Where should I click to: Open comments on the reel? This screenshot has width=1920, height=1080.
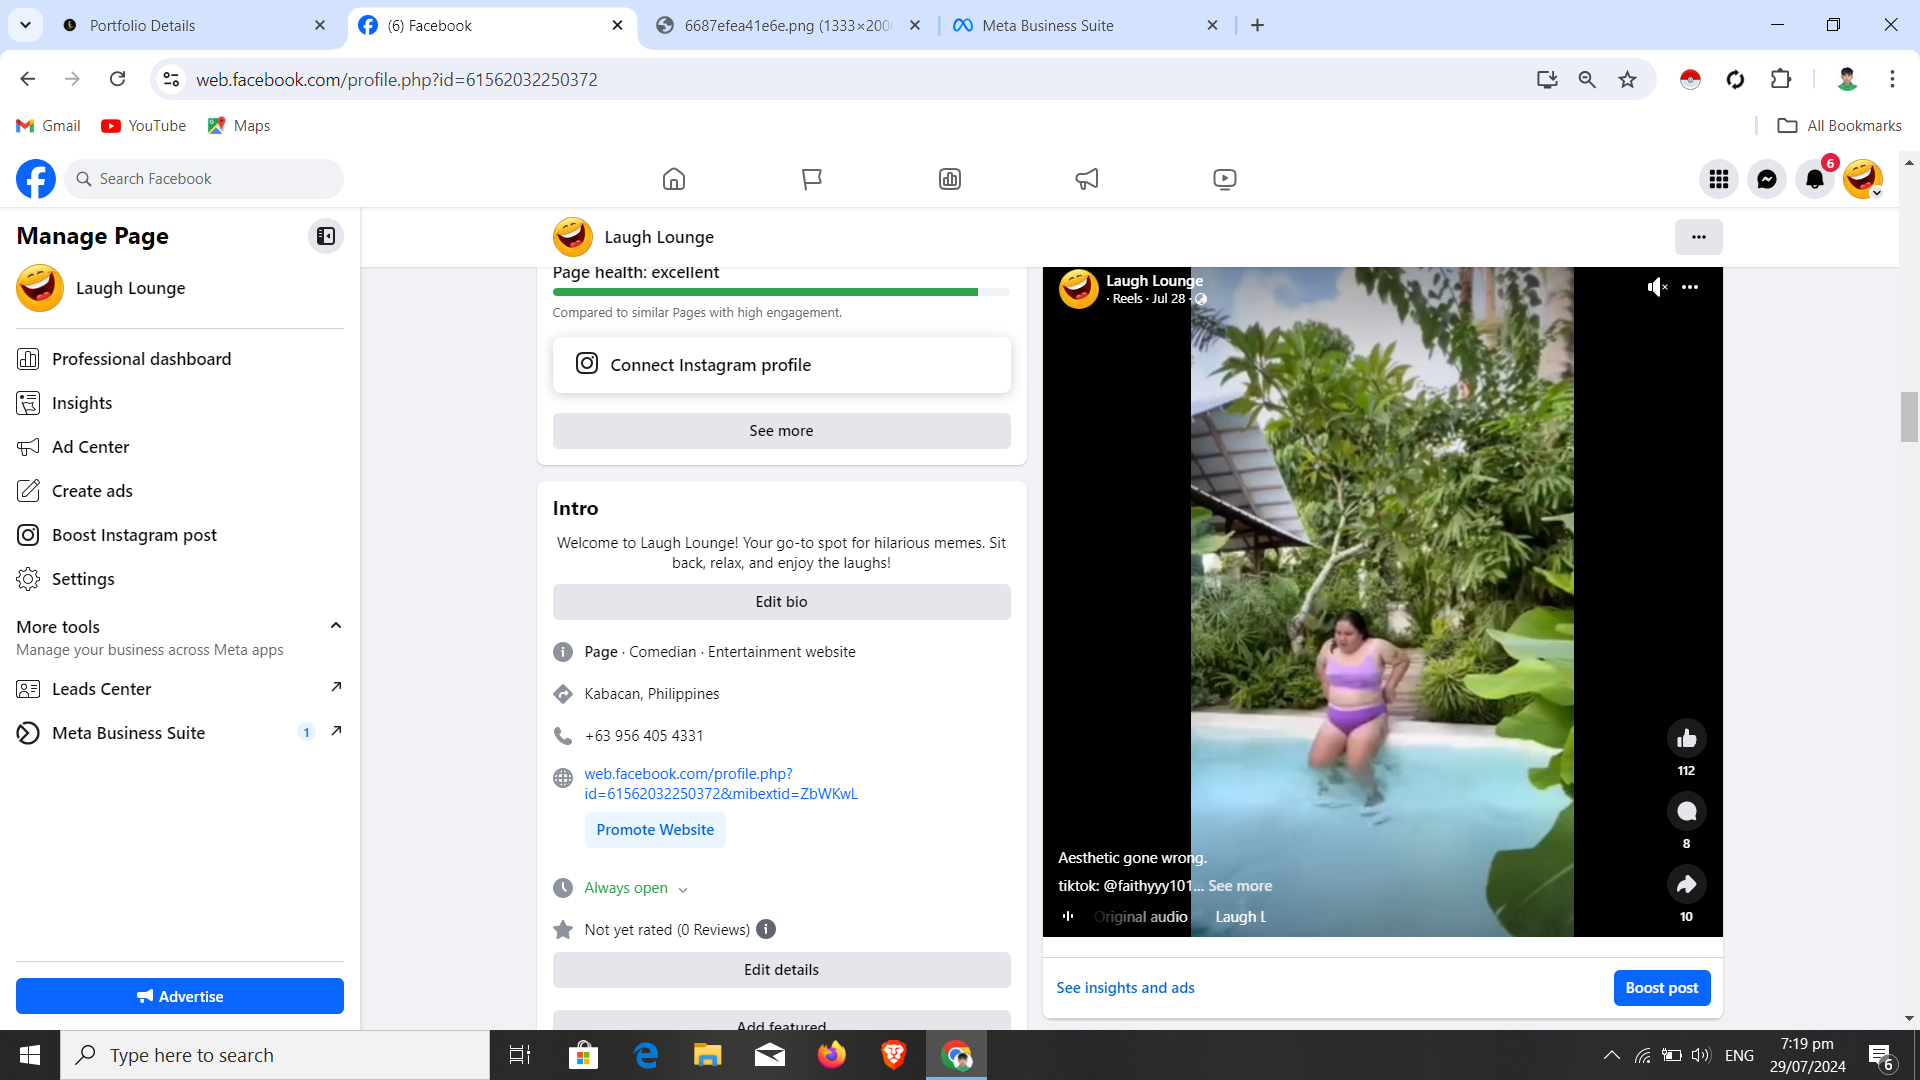1686,812
